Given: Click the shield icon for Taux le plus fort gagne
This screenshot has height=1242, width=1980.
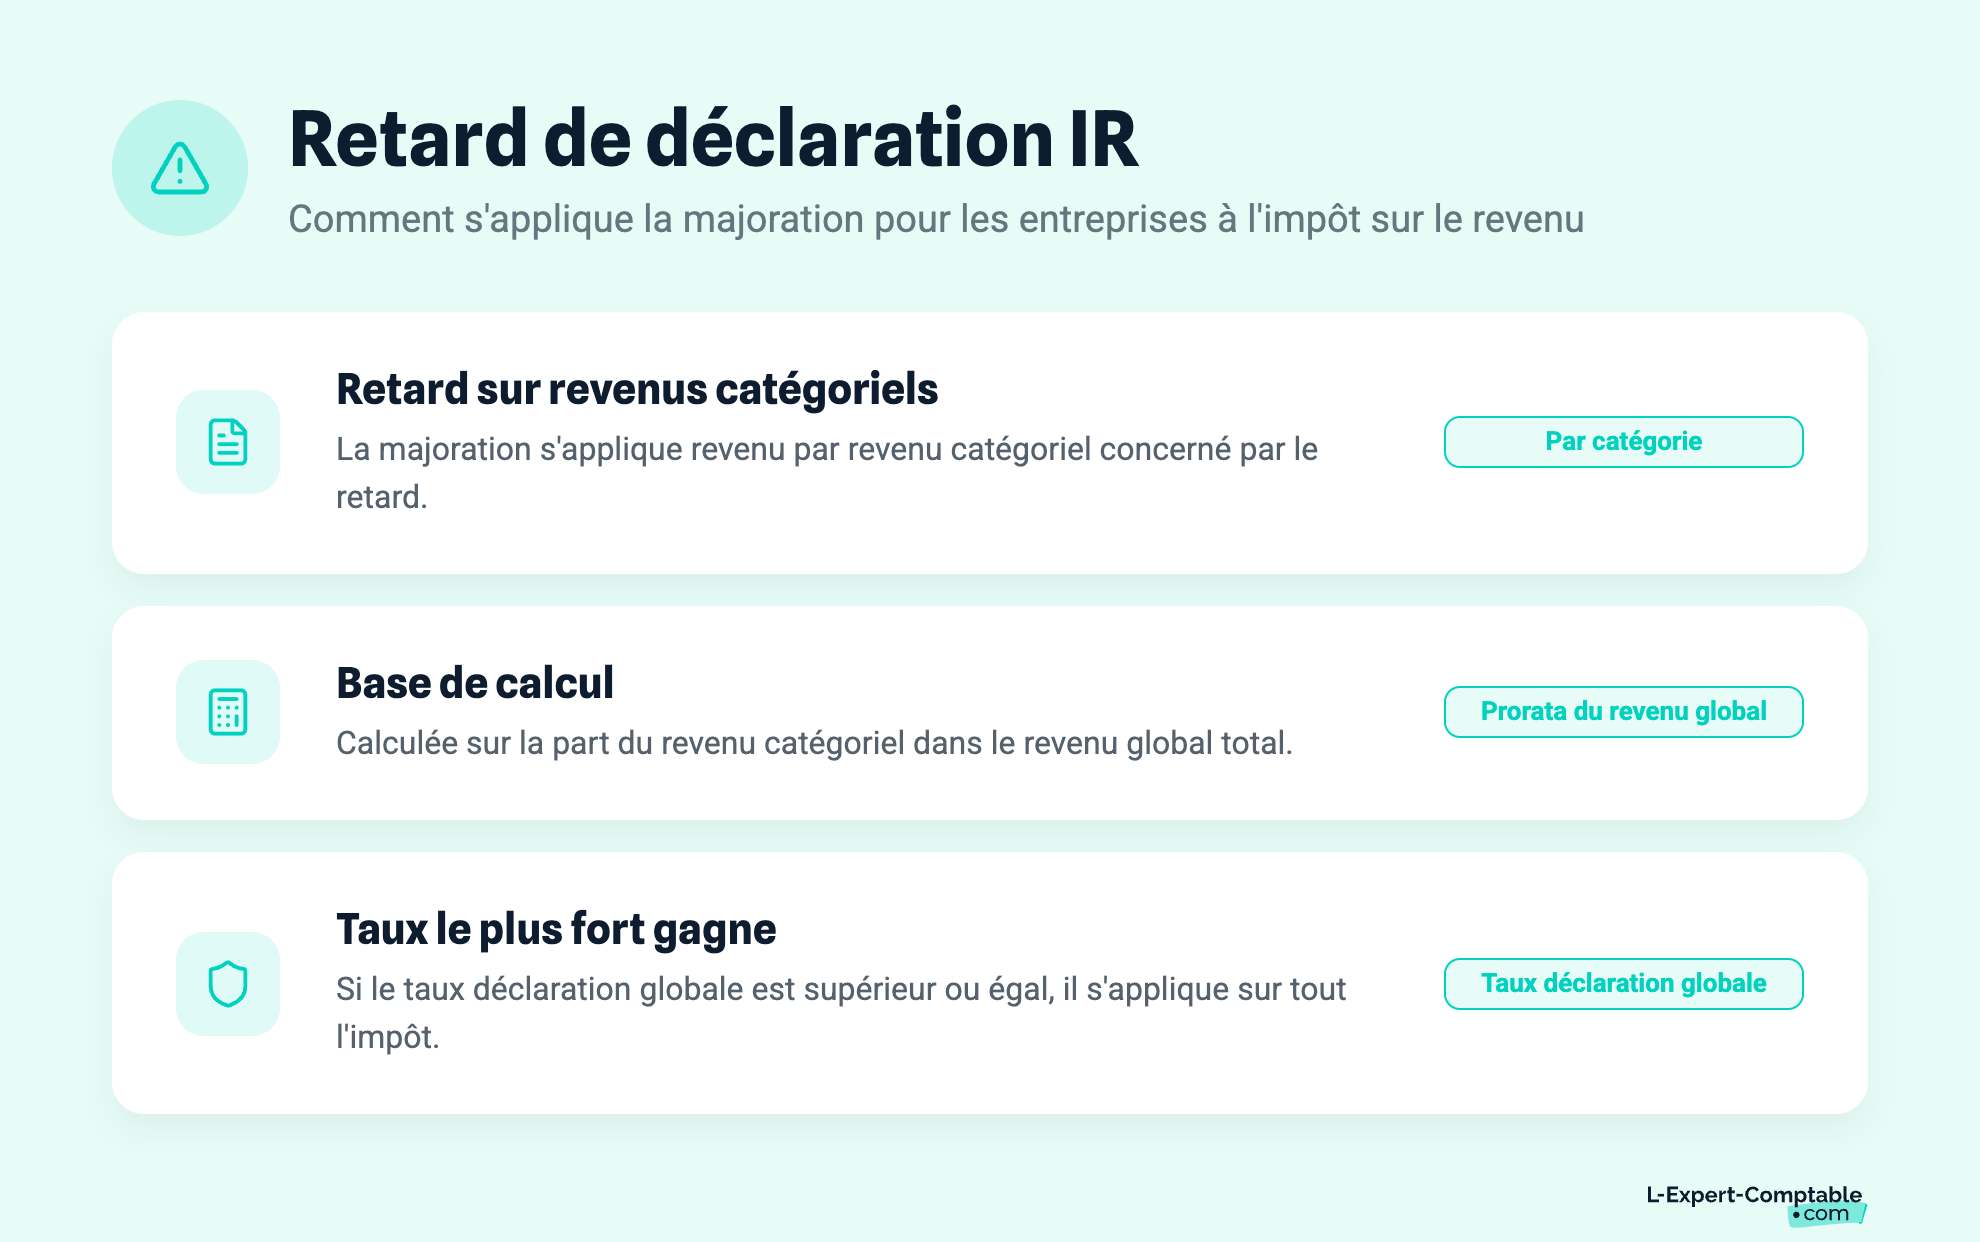Looking at the screenshot, I should [228, 984].
